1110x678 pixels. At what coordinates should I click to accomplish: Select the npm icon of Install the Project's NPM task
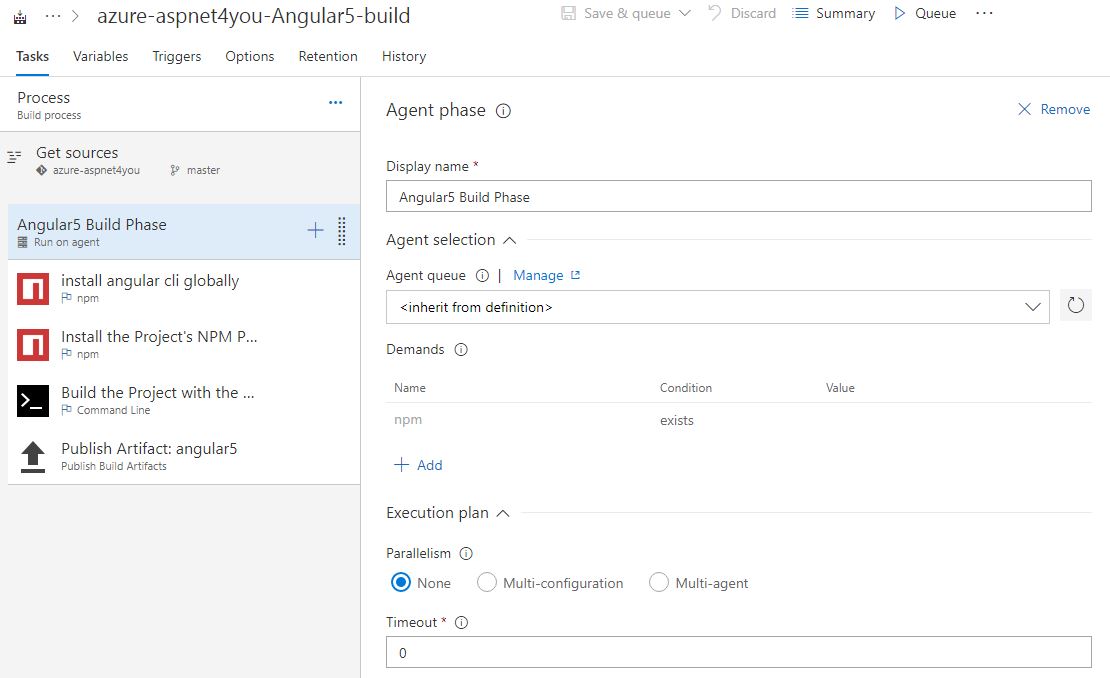click(33, 345)
